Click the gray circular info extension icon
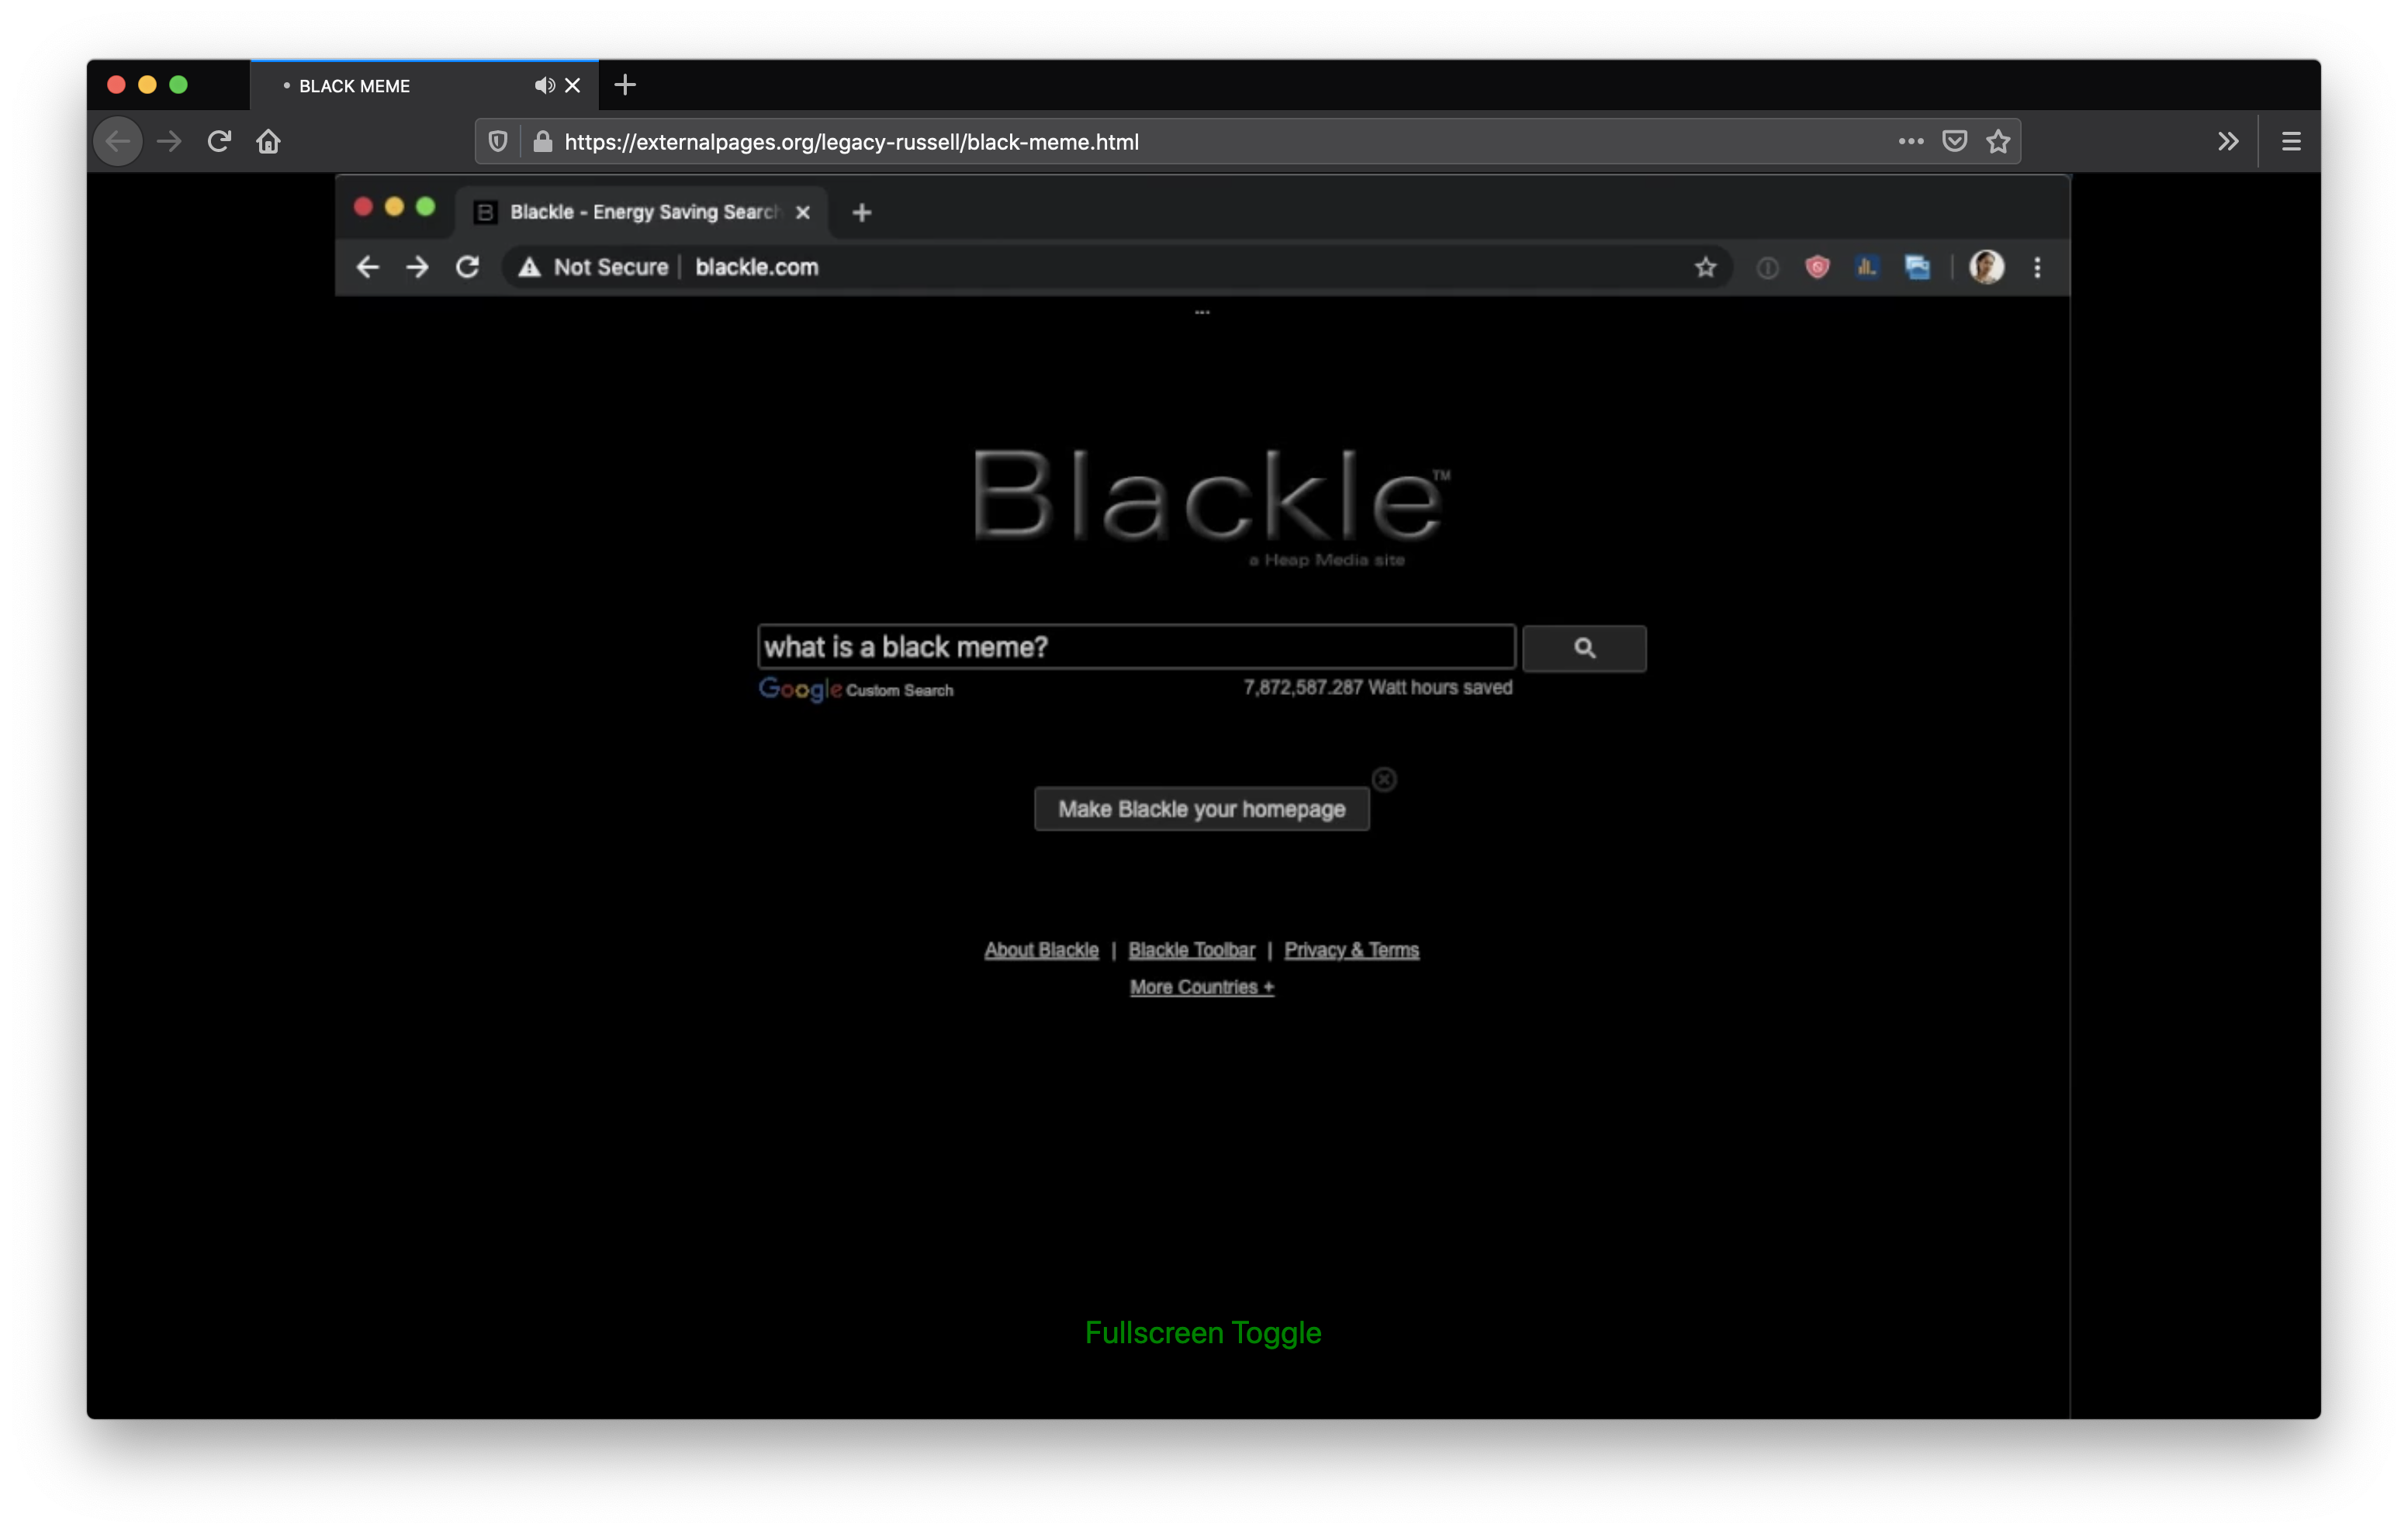Image resolution: width=2408 pixels, height=1534 pixels. (1767, 268)
